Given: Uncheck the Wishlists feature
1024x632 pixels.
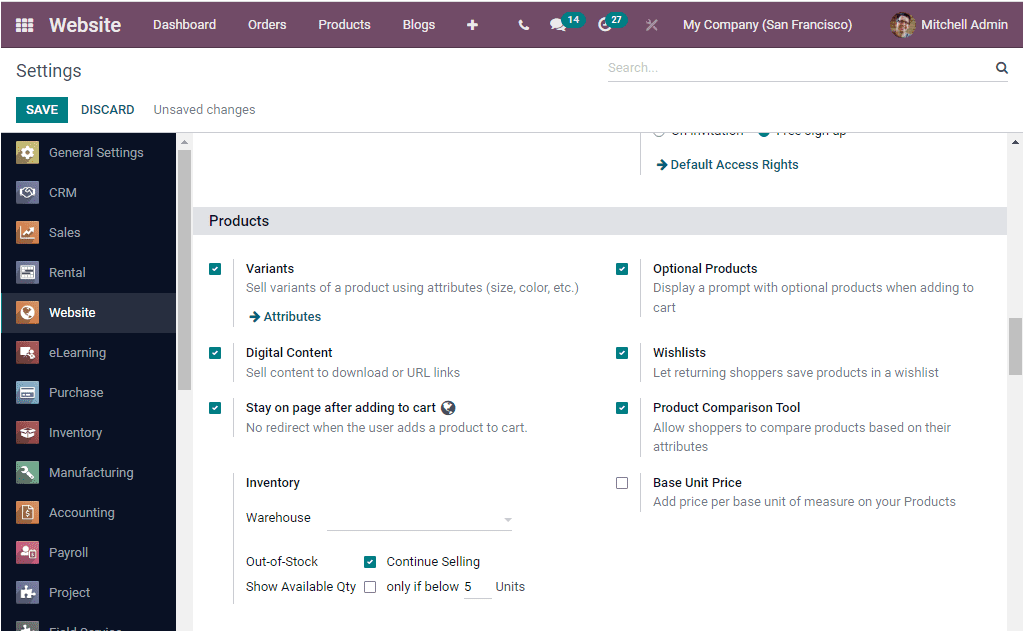Looking at the screenshot, I should point(622,352).
